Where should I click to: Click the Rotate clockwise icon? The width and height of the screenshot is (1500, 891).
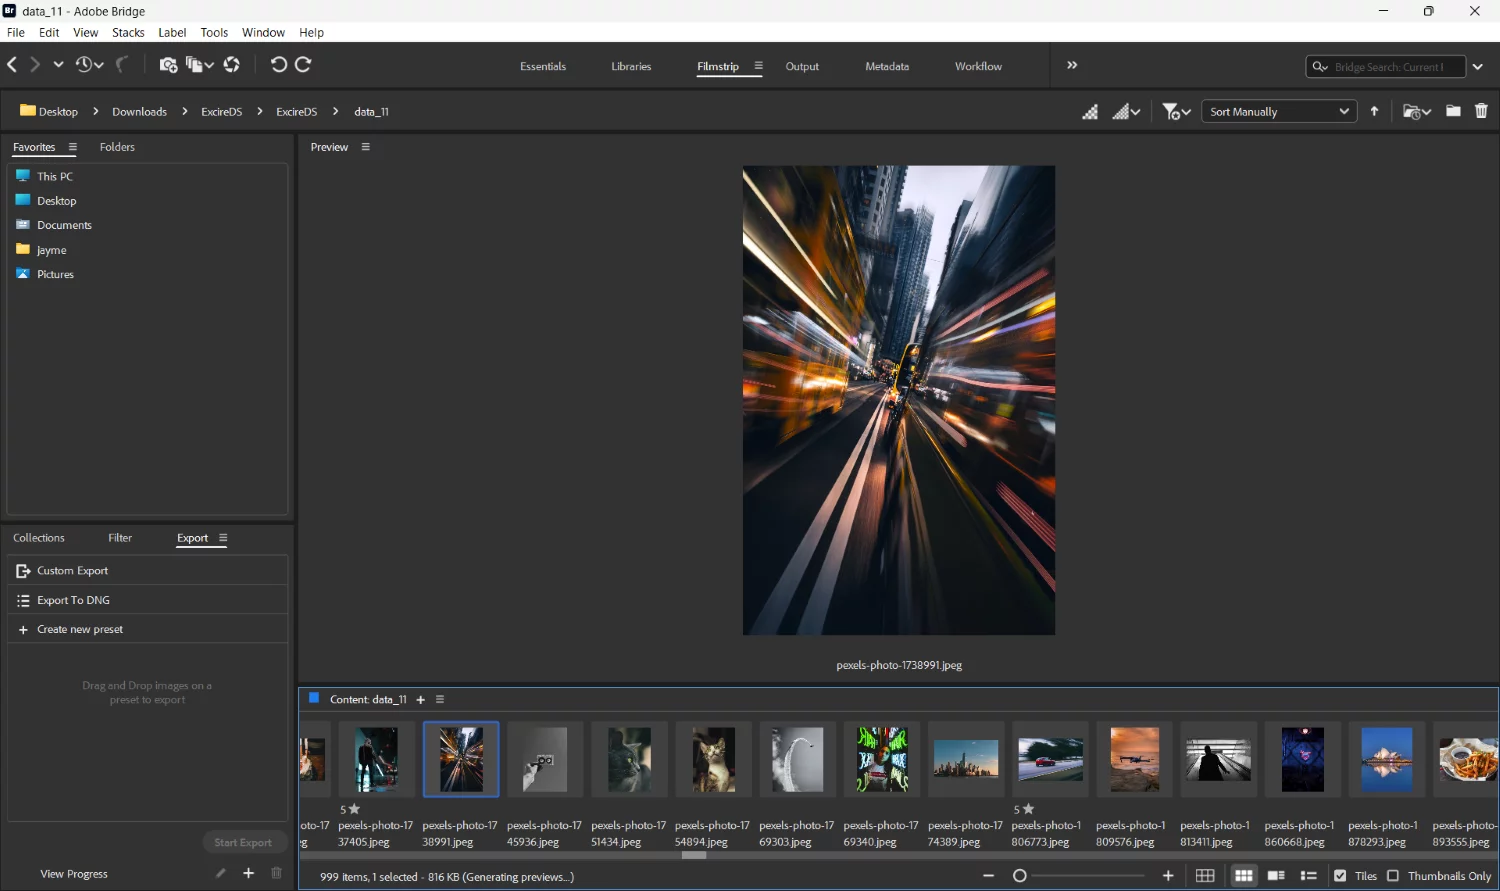tap(302, 64)
